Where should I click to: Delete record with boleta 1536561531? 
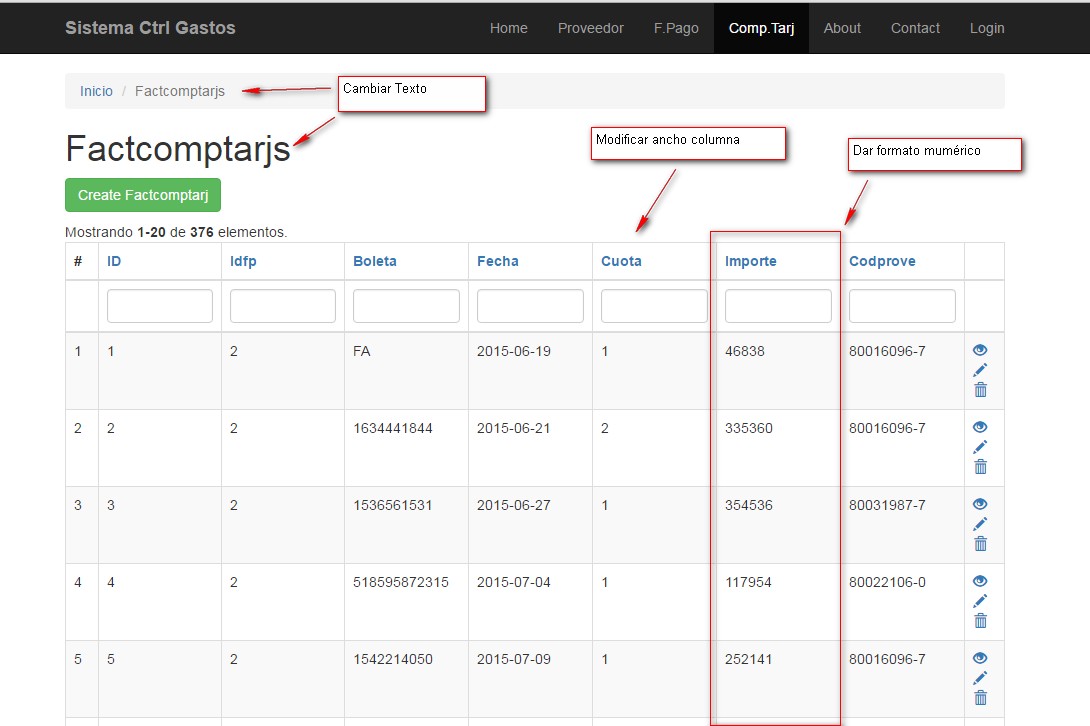coord(980,544)
